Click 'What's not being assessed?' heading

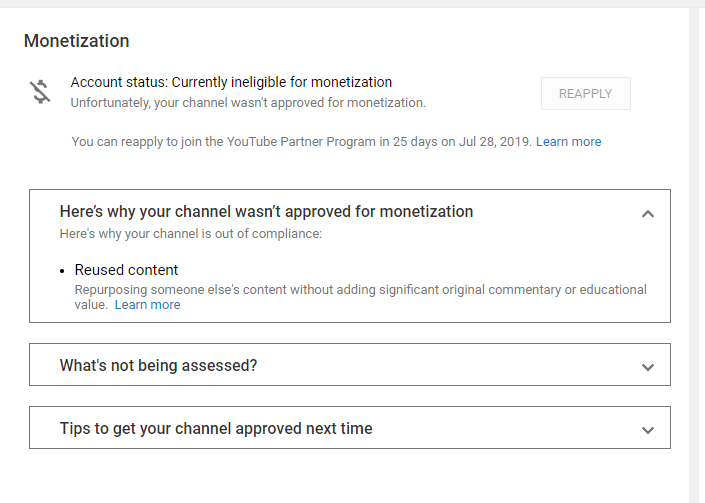point(158,365)
